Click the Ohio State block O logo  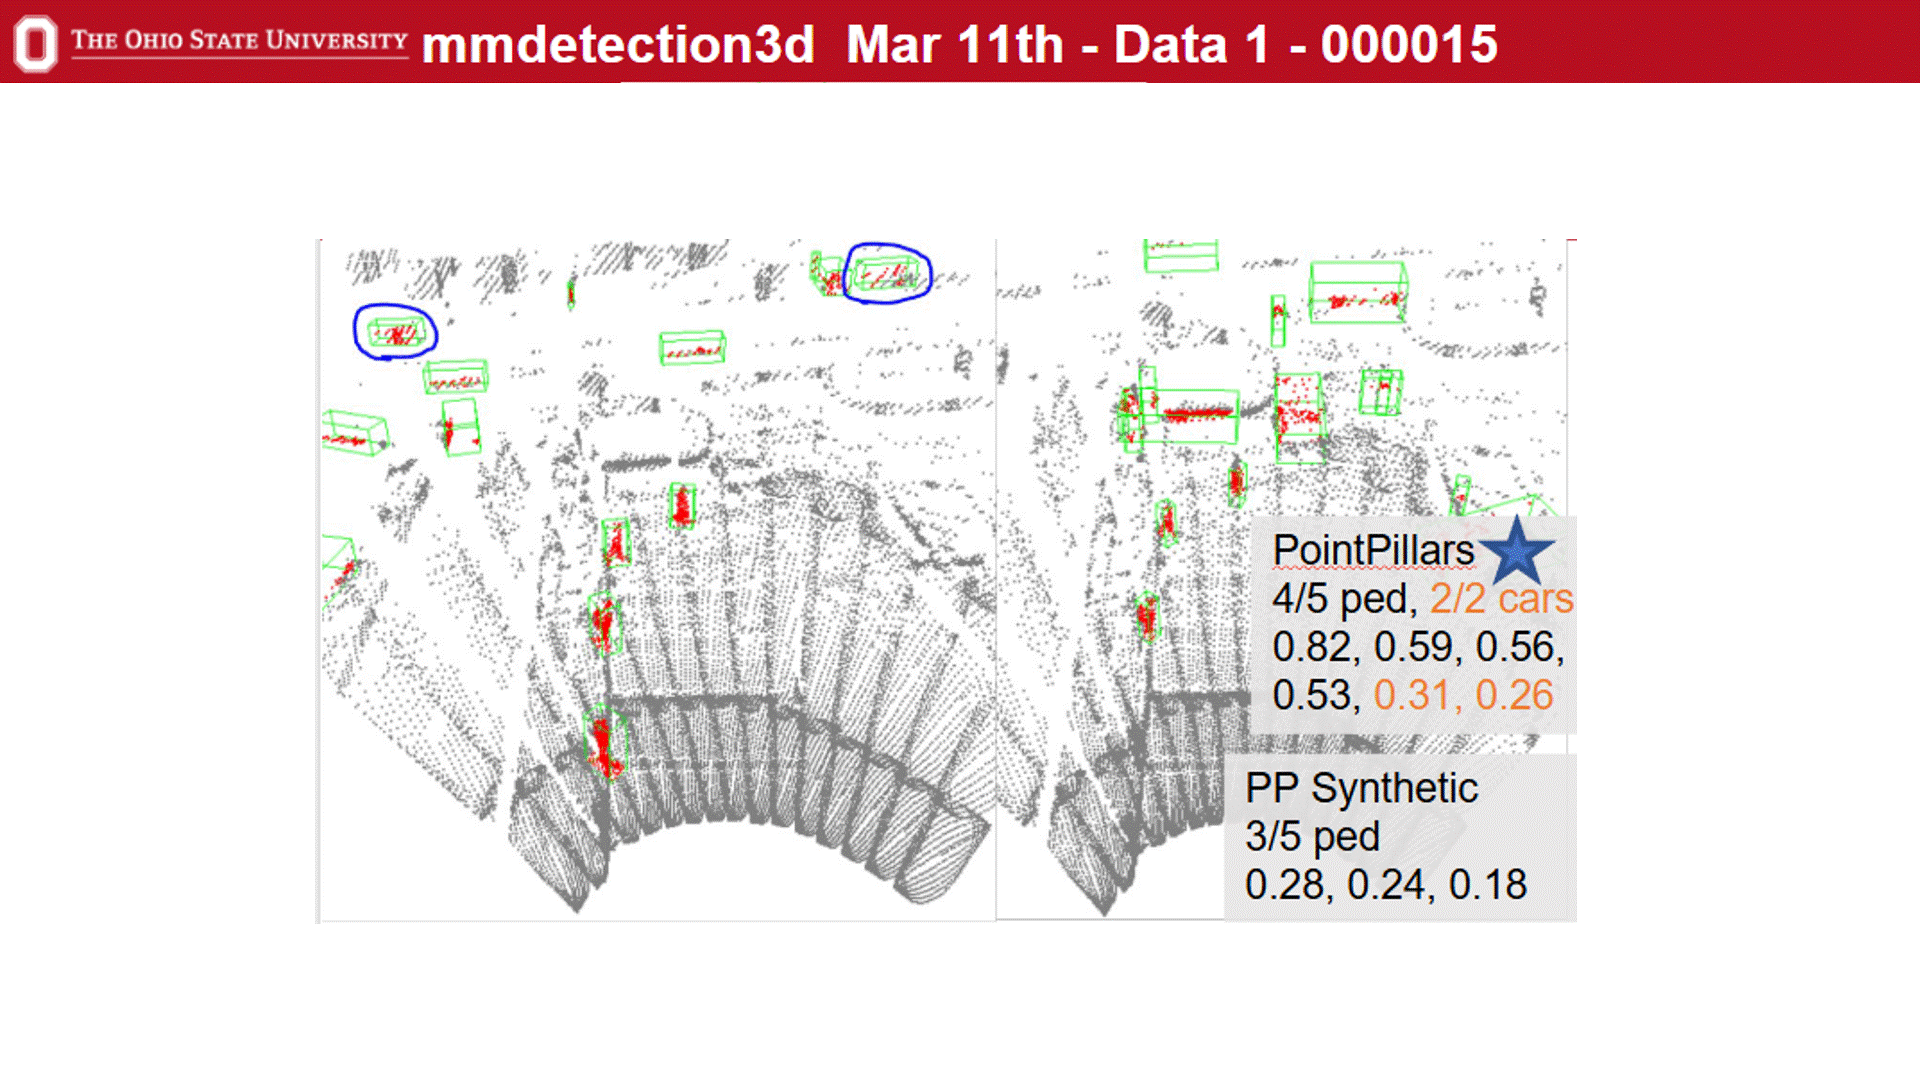(35, 43)
